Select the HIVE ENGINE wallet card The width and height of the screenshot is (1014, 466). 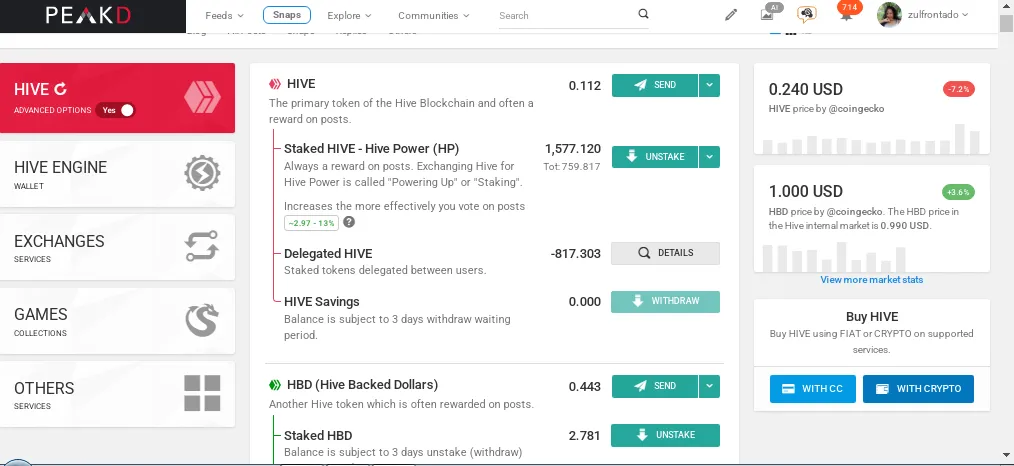117,174
